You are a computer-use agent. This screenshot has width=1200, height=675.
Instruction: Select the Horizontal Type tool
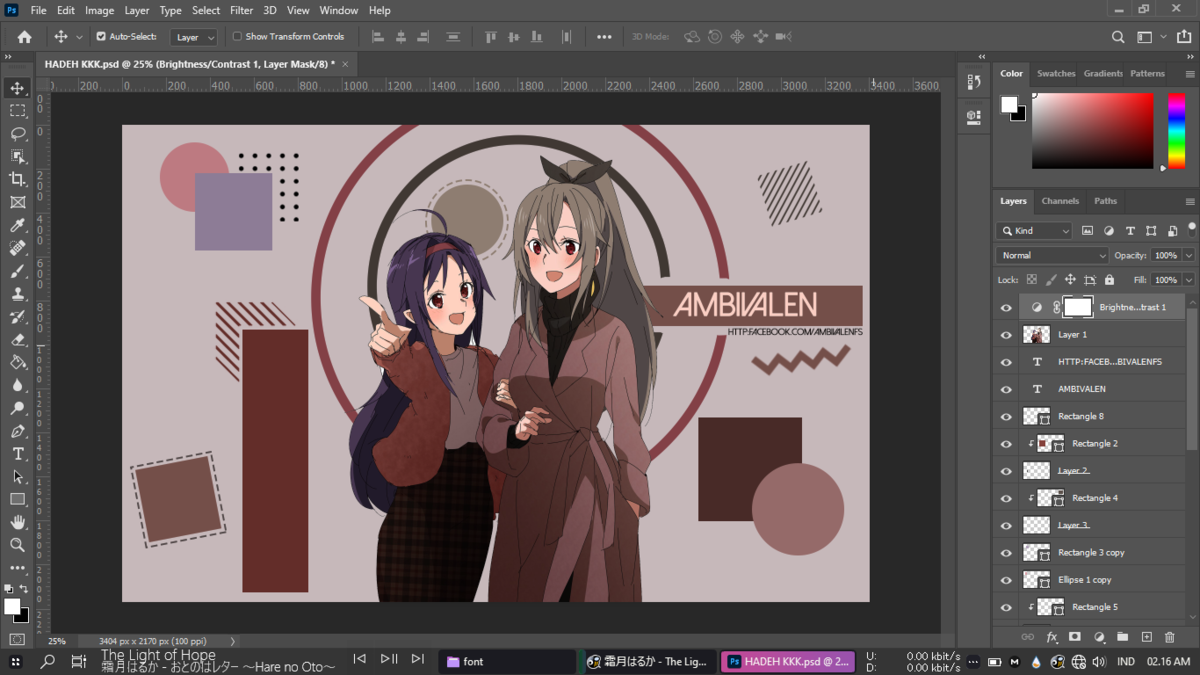(17, 454)
